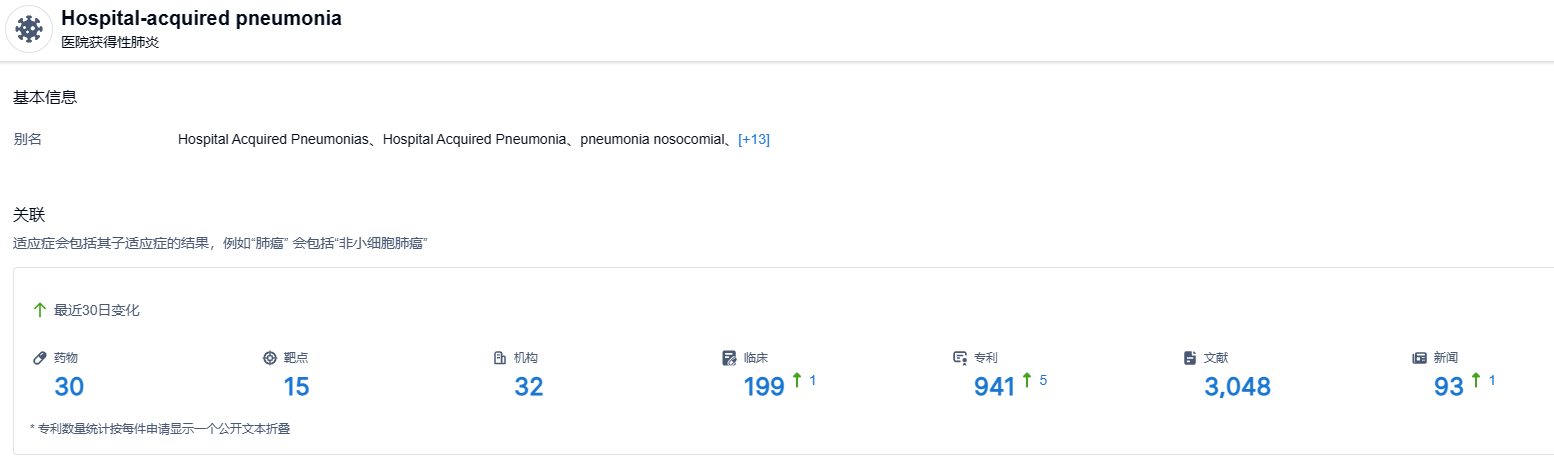
Task: Expand the [+13] additional aliases
Action: [x=754, y=140]
